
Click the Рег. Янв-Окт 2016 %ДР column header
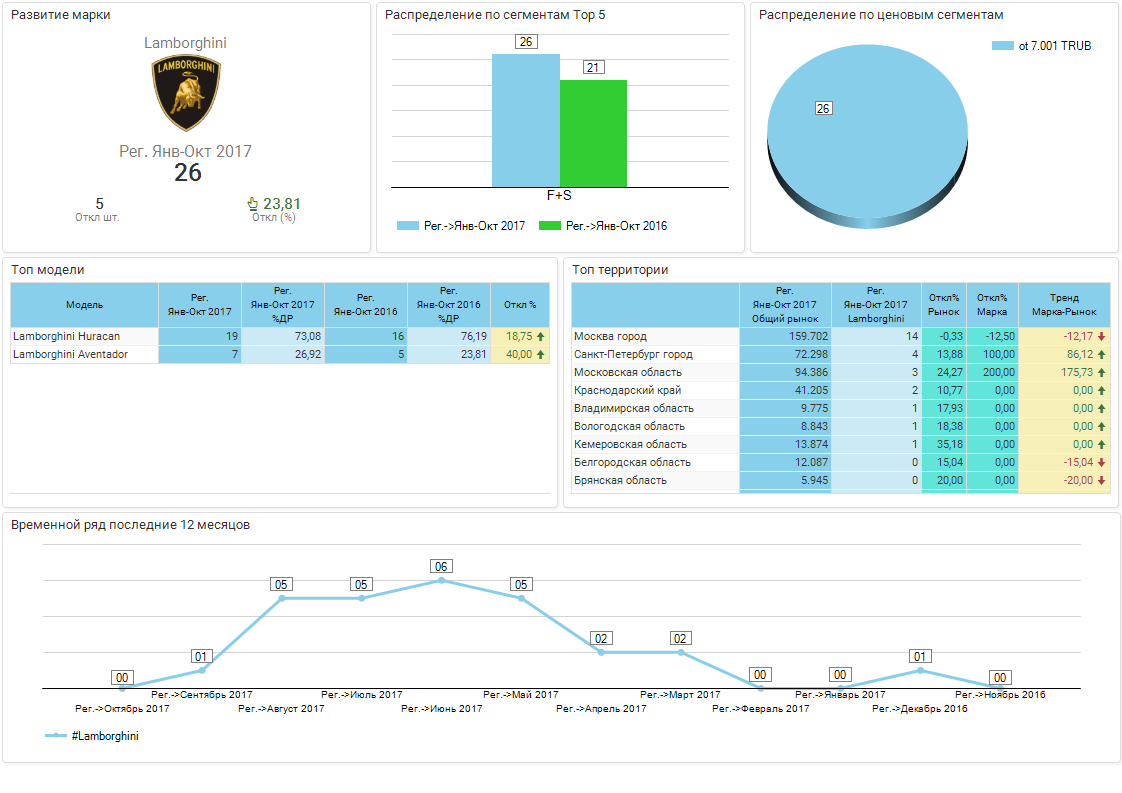tap(449, 305)
